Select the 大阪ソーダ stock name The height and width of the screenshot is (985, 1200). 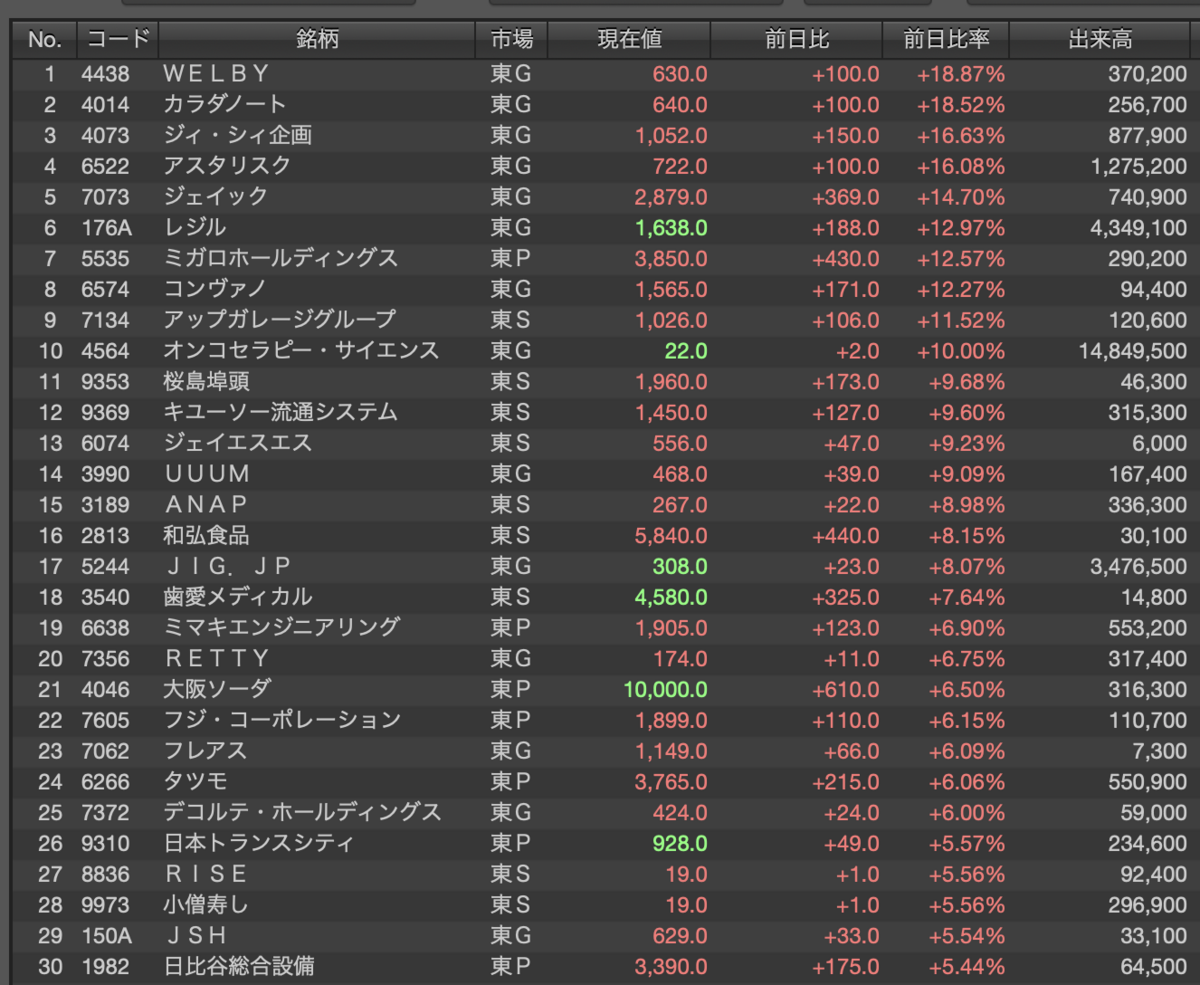pos(216,690)
